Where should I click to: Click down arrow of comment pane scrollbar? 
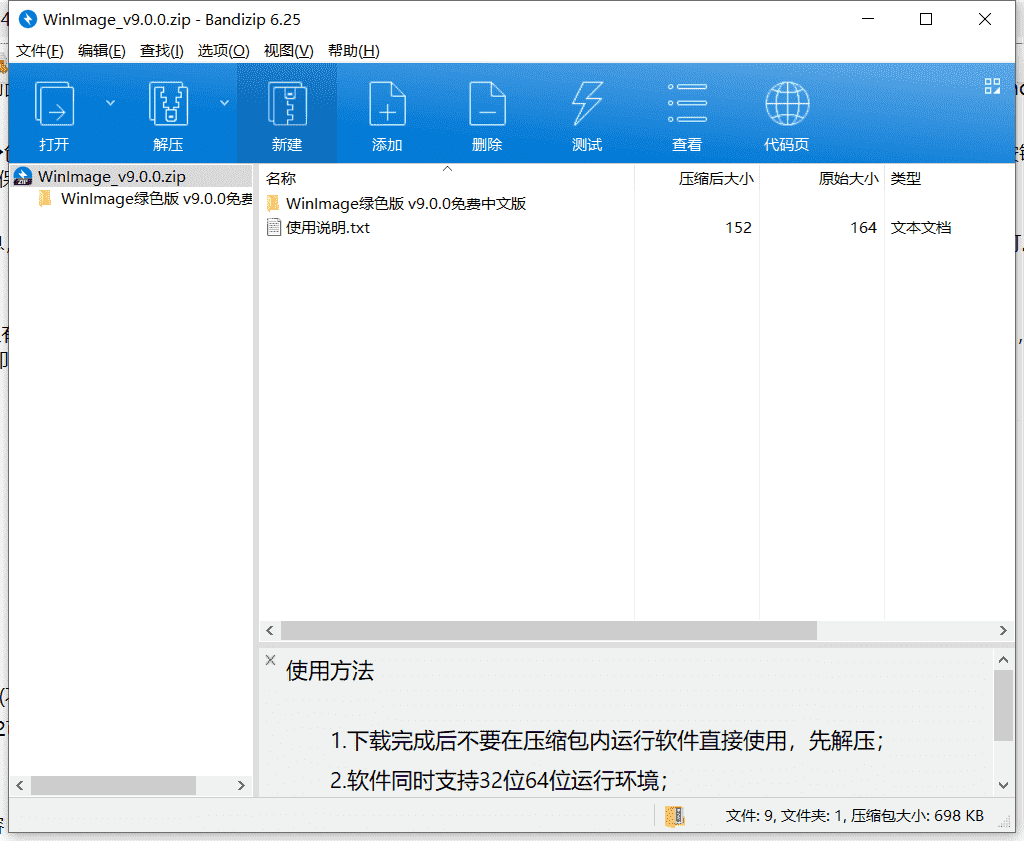(1003, 785)
